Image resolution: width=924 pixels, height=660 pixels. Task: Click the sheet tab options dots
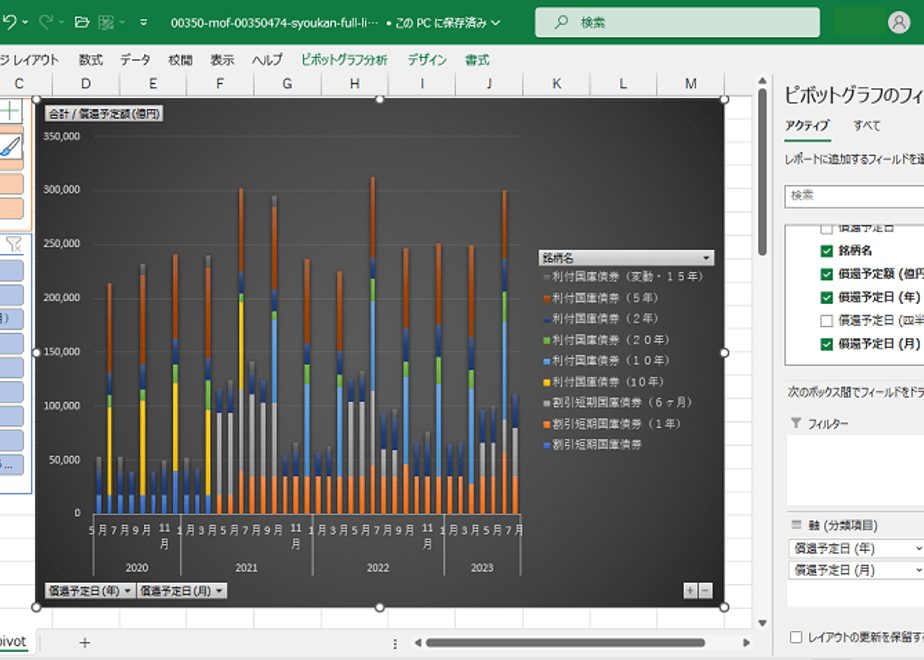coord(395,643)
